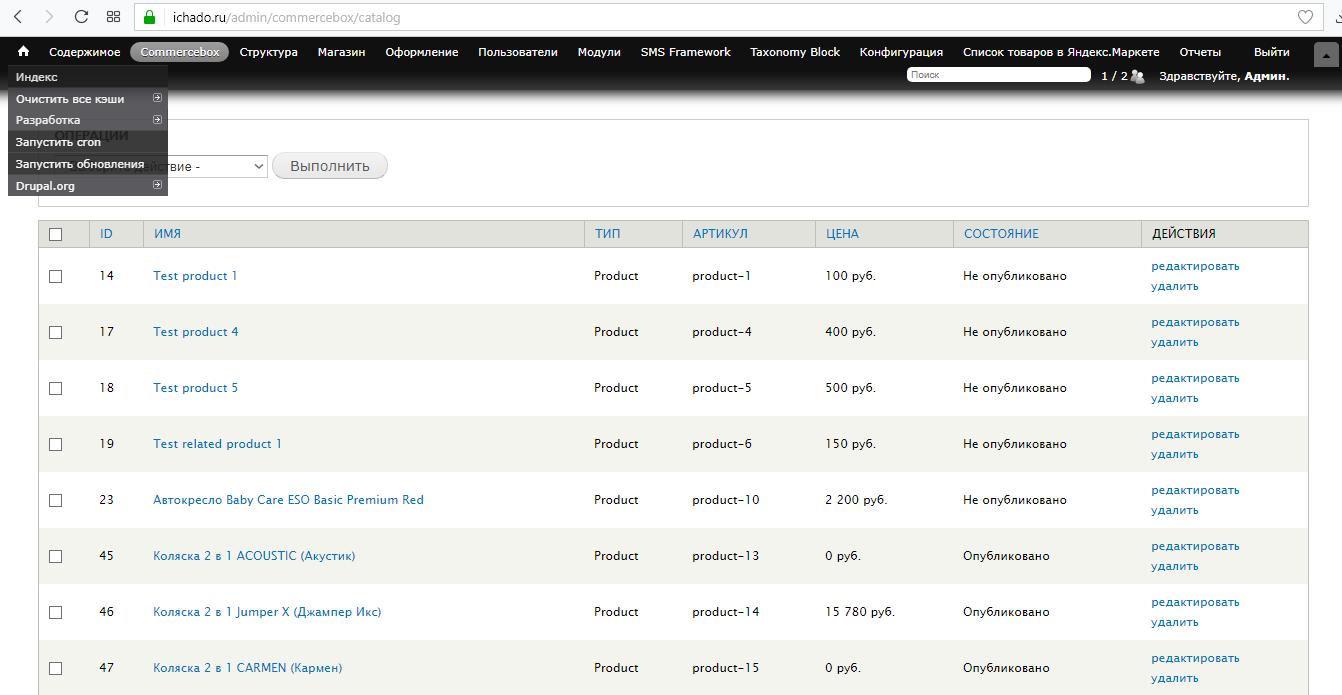Sort table by СОСТОЯНИЕ column
1342x695 pixels.
[1001, 234]
